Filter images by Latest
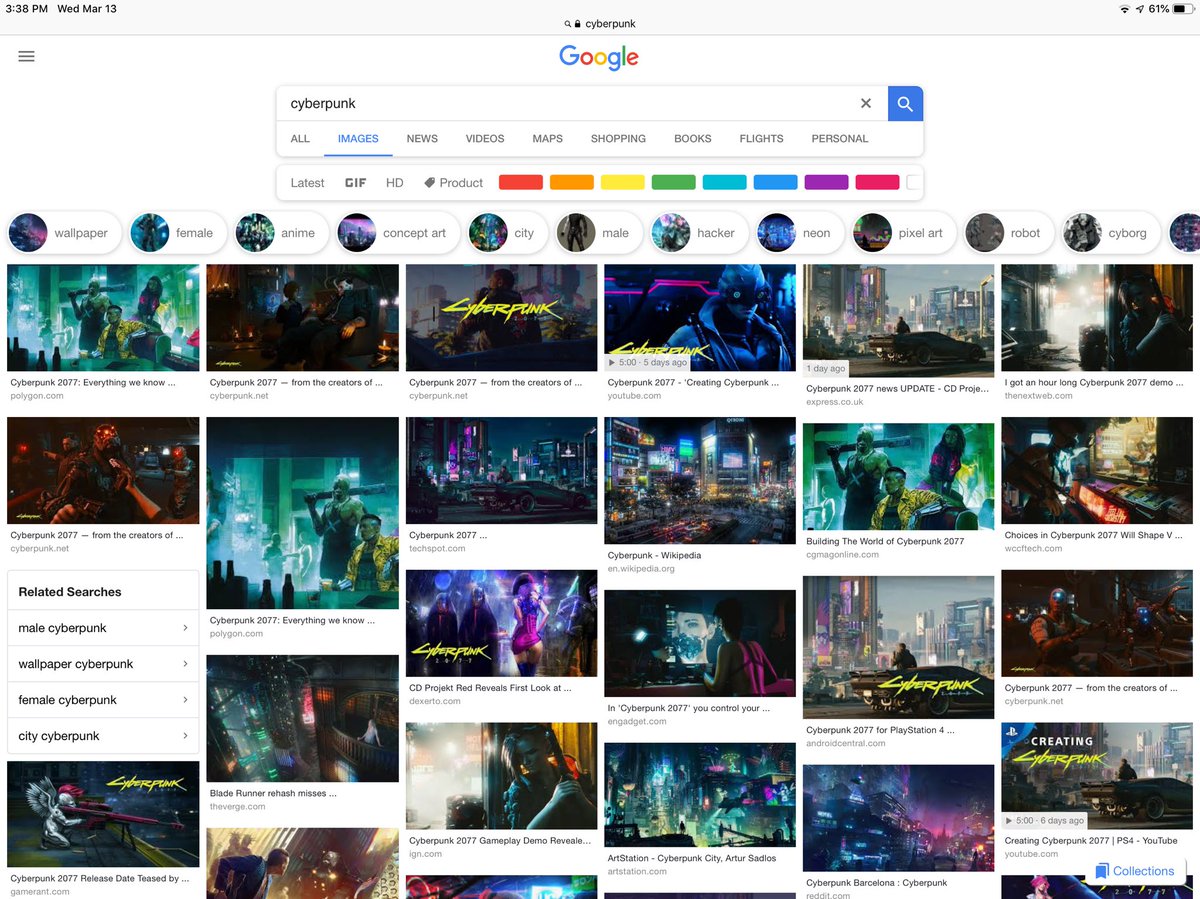Viewport: 1200px width, 899px height. click(x=307, y=183)
